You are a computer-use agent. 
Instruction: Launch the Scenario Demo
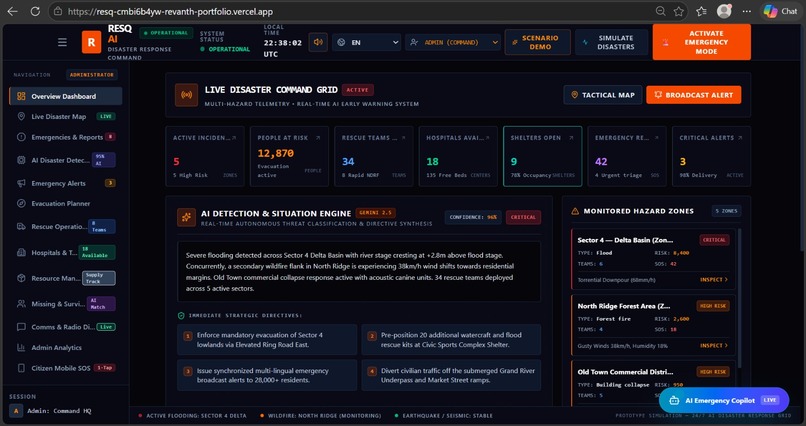tap(538, 42)
